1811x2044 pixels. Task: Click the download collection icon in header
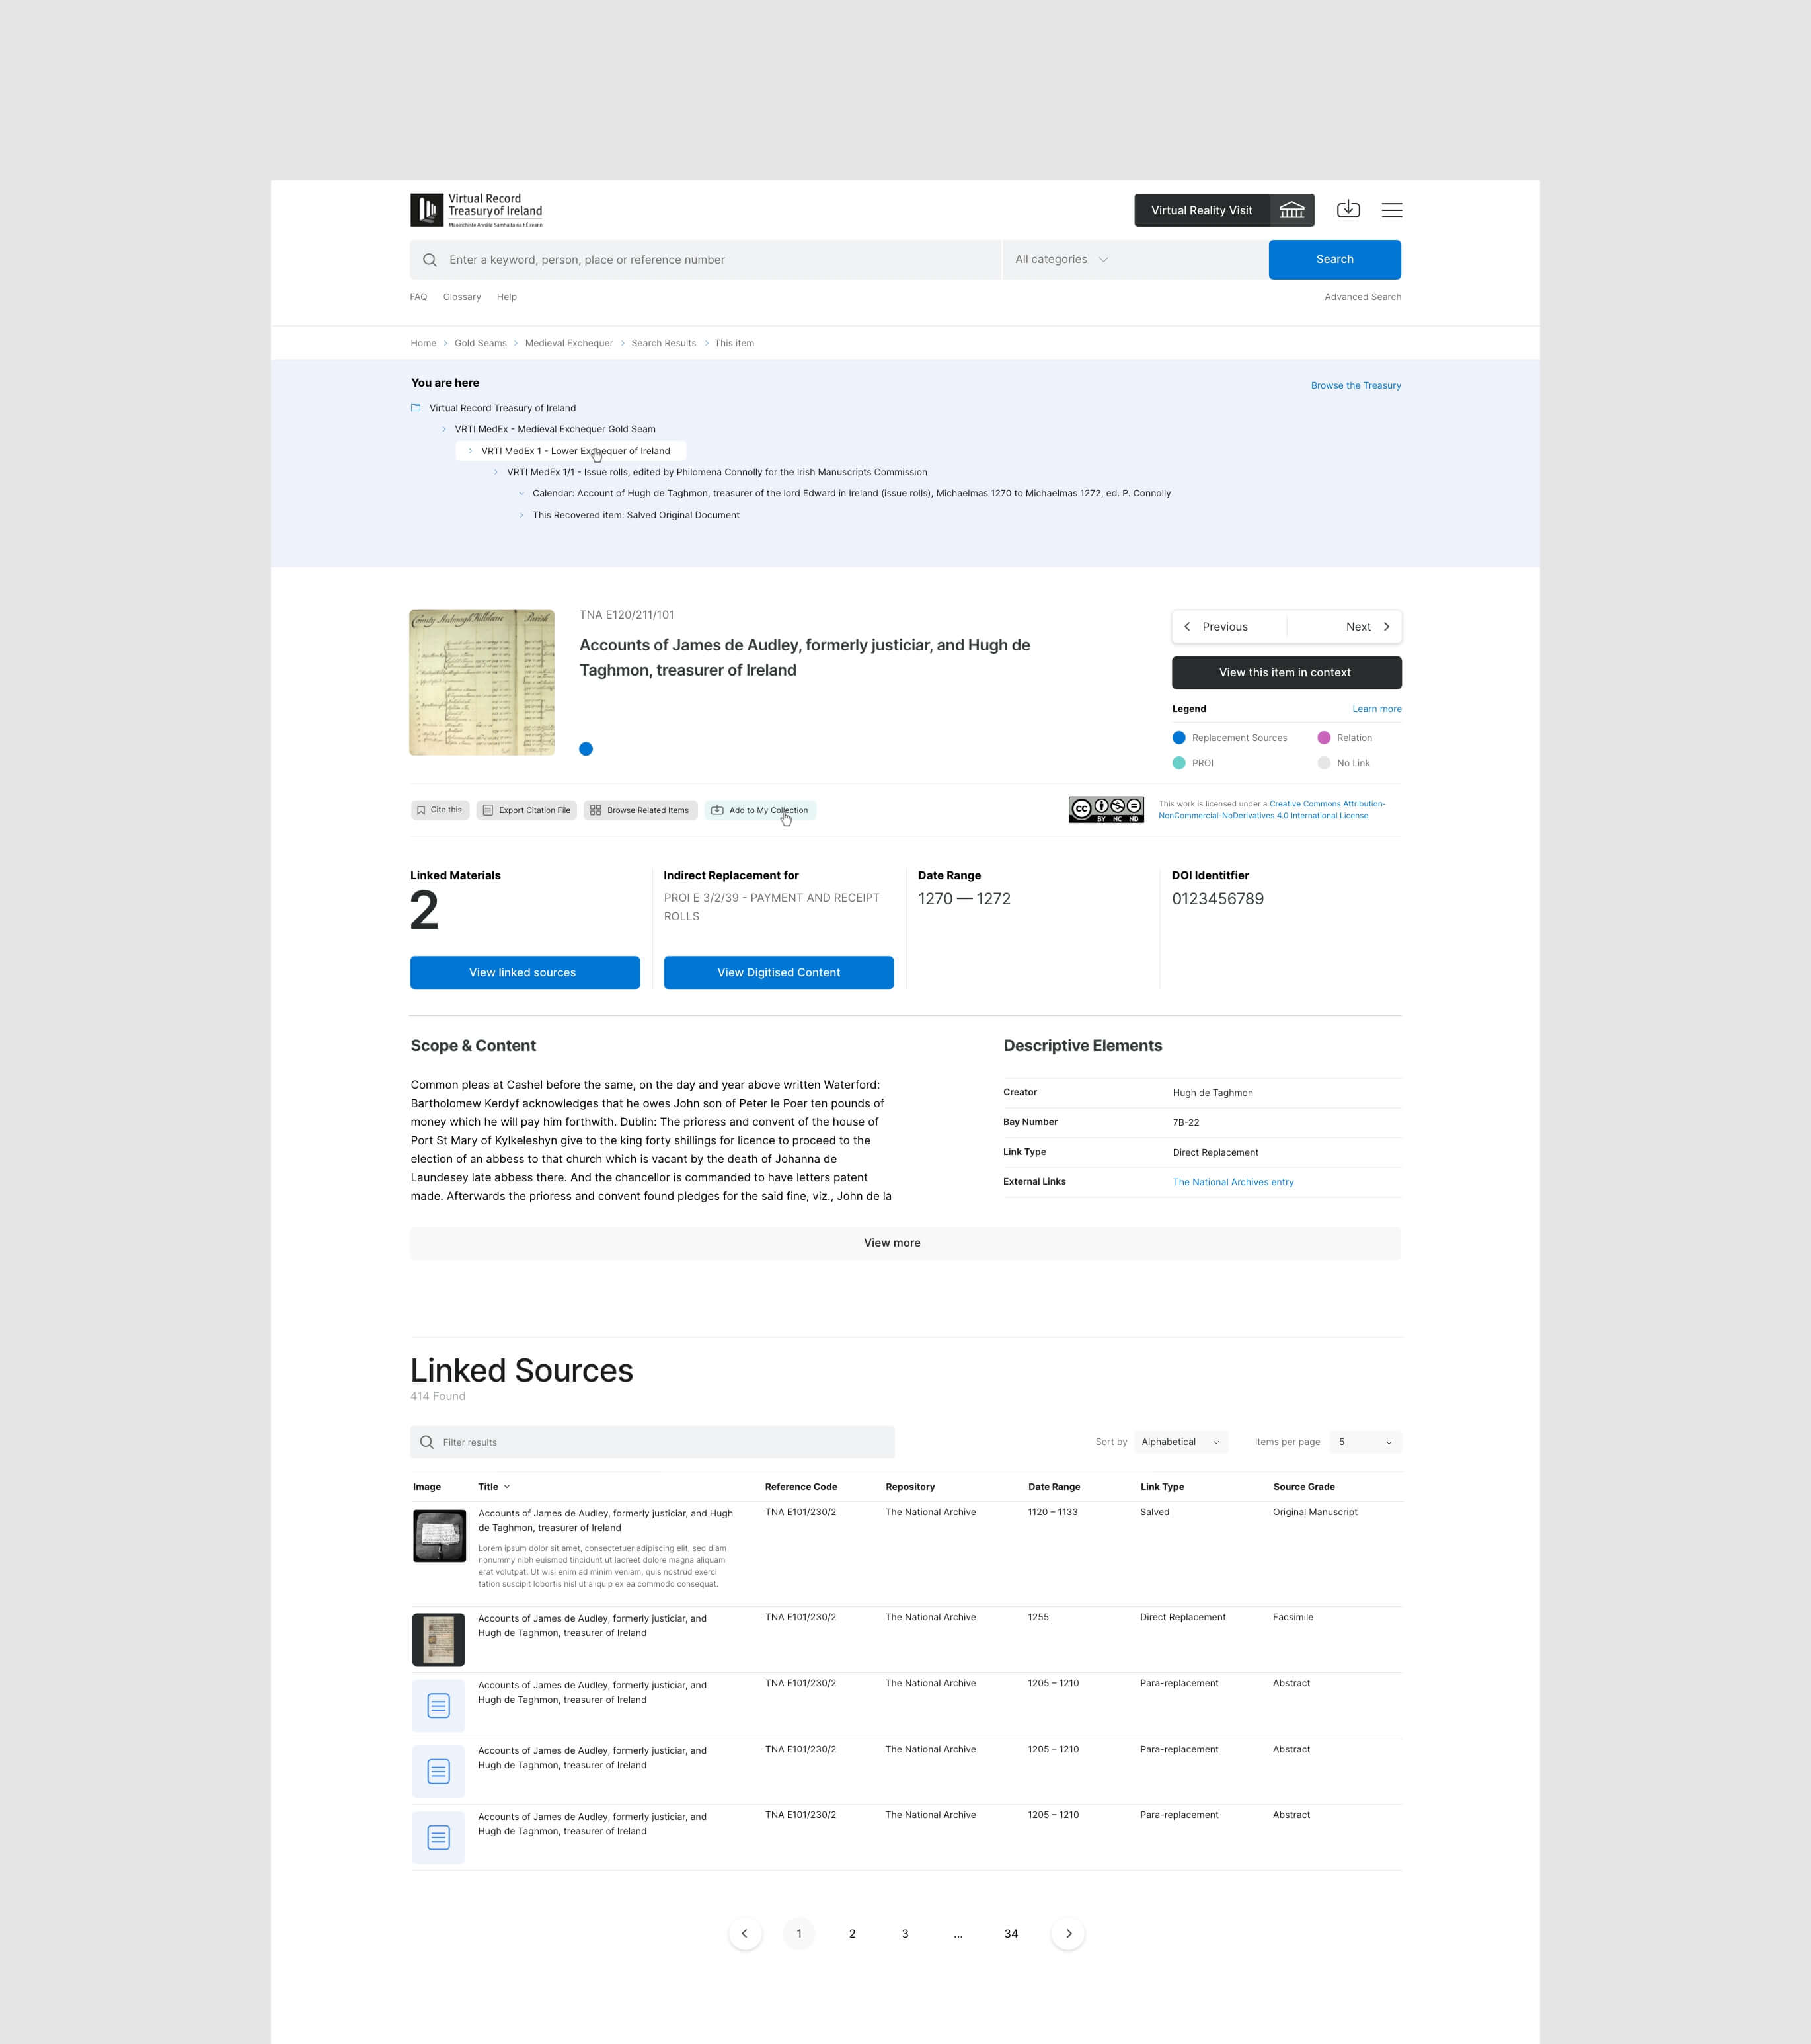[1348, 209]
